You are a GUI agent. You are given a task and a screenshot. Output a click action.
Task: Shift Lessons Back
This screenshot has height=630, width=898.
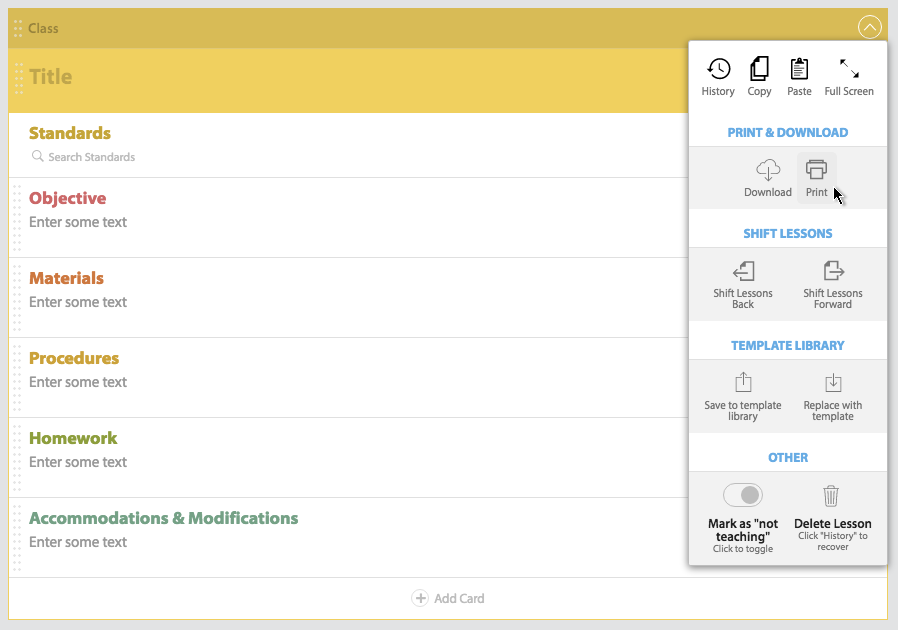click(743, 286)
